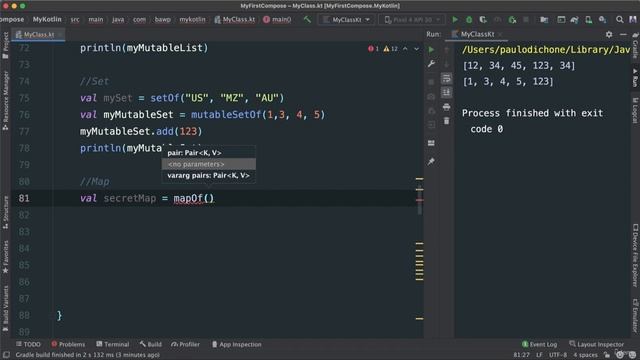Screen dimensions: 640x360
Task: Open the App Inspection tool window
Action: pos(237,344)
